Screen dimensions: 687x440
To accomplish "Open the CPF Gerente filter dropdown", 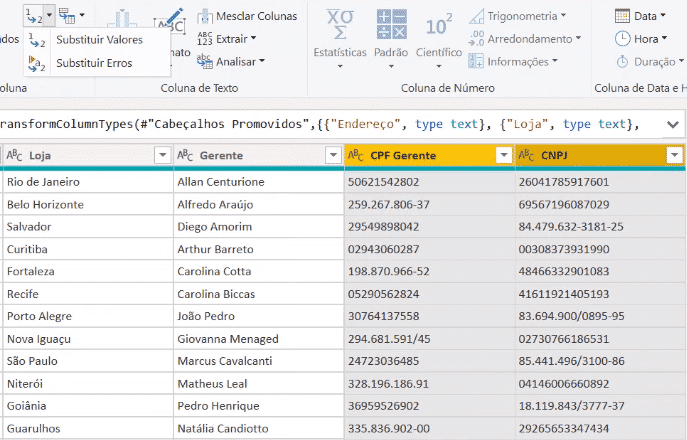I will point(503,155).
